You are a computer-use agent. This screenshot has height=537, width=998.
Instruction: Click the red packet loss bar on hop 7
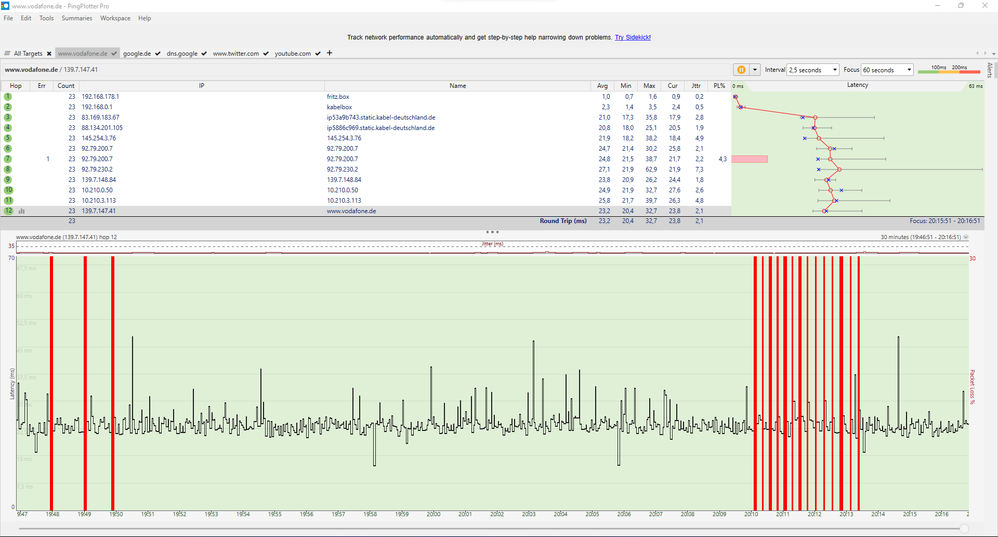749,159
